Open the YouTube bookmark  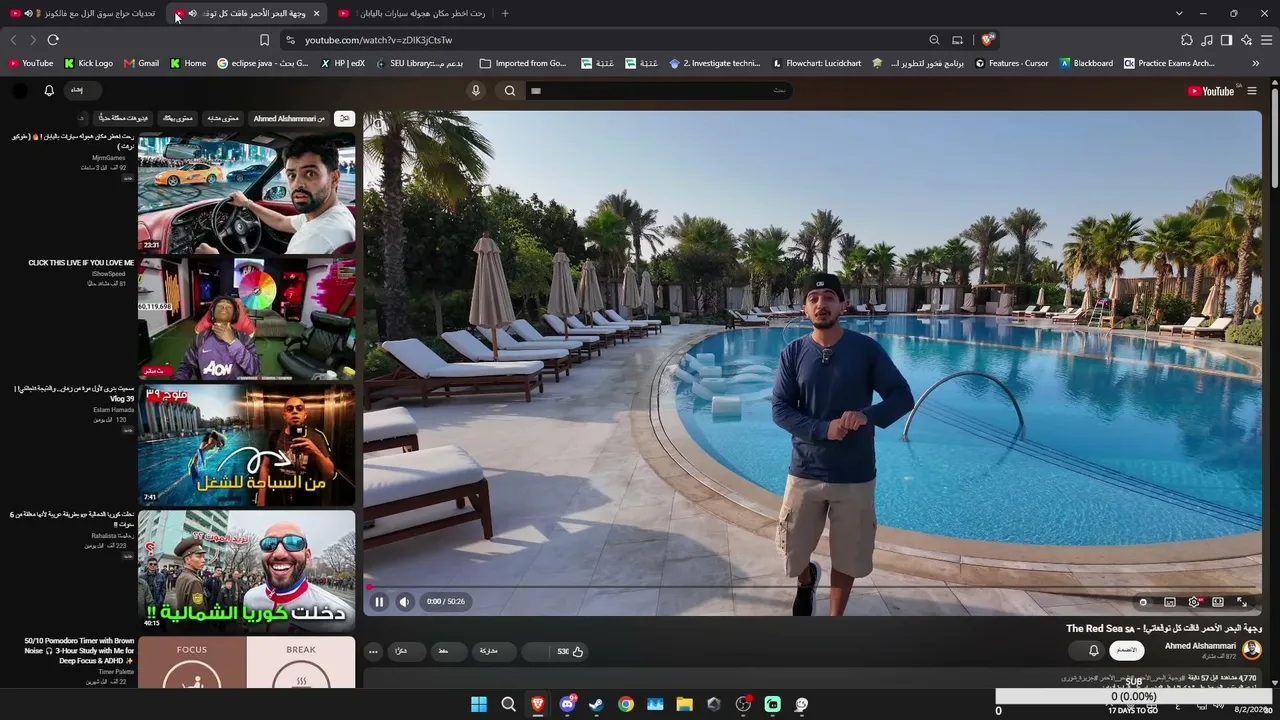click(x=30, y=63)
